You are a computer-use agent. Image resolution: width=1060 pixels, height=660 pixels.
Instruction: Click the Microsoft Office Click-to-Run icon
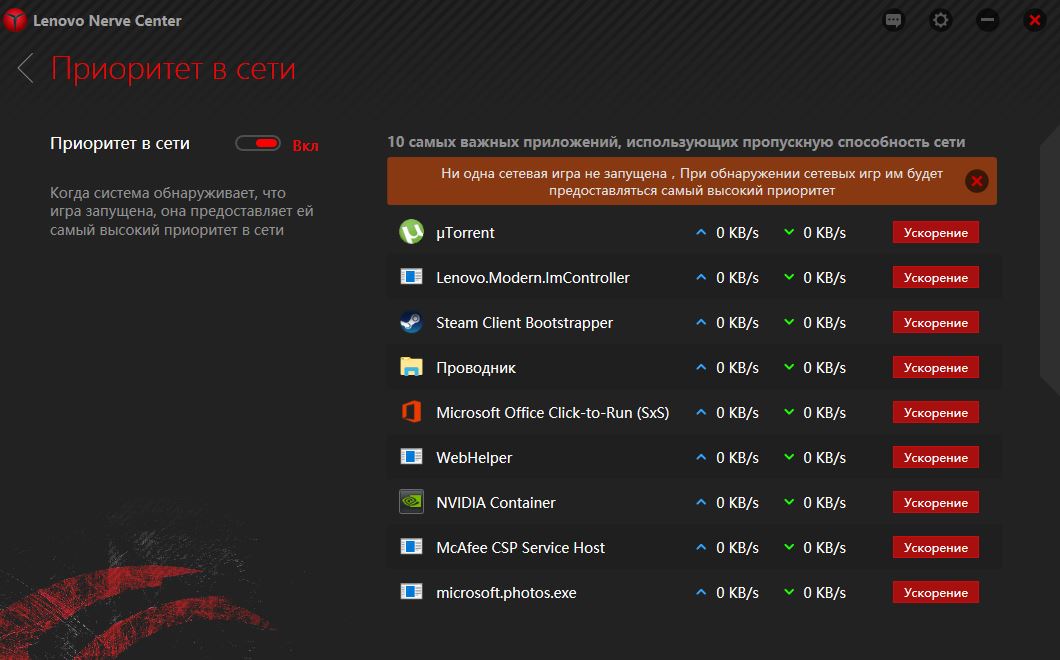click(411, 412)
